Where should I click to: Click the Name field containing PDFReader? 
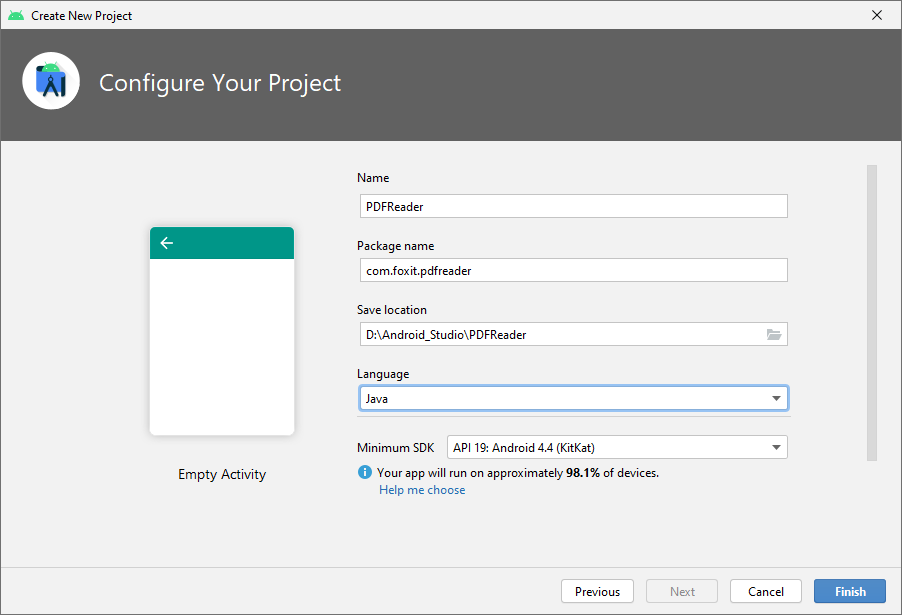coord(572,207)
